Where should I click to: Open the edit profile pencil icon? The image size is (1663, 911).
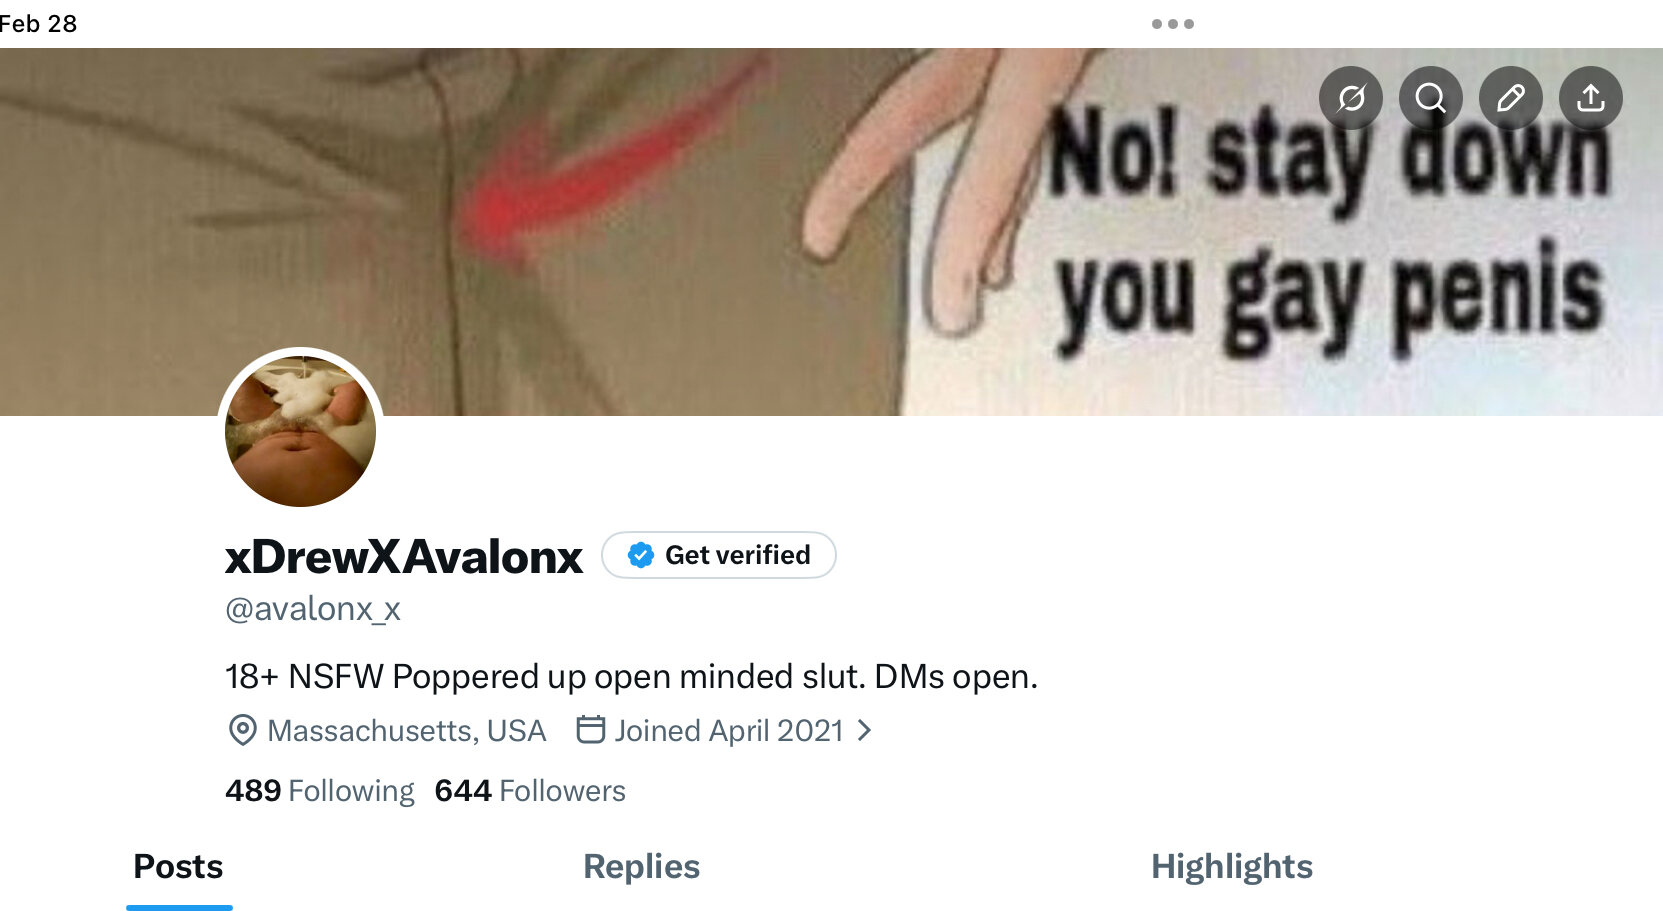pyautogui.click(x=1511, y=98)
